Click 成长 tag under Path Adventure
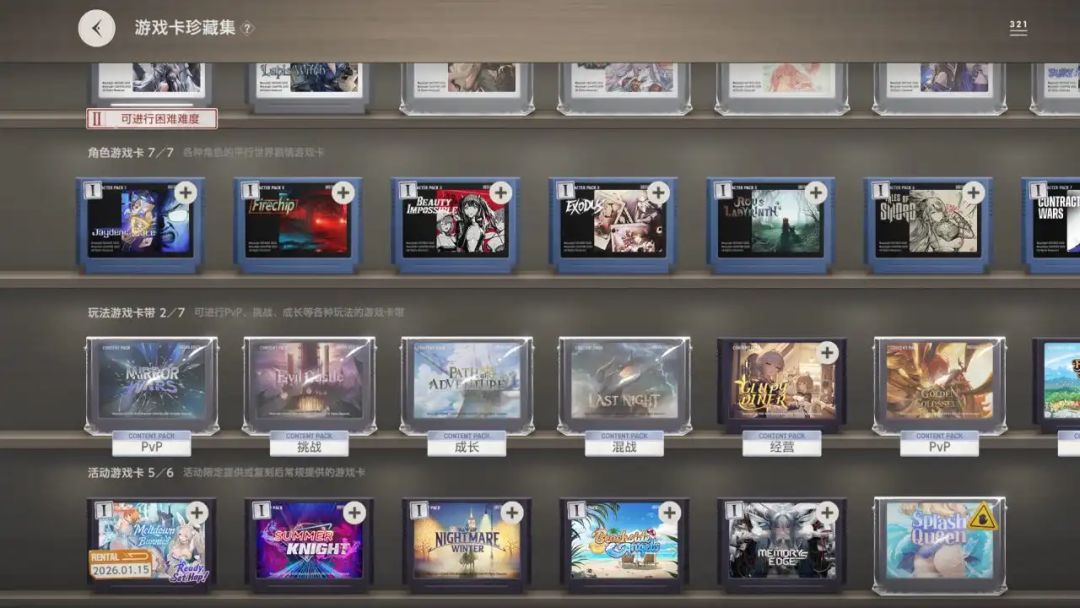Image resolution: width=1080 pixels, height=608 pixels. pyautogui.click(x=467, y=443)
